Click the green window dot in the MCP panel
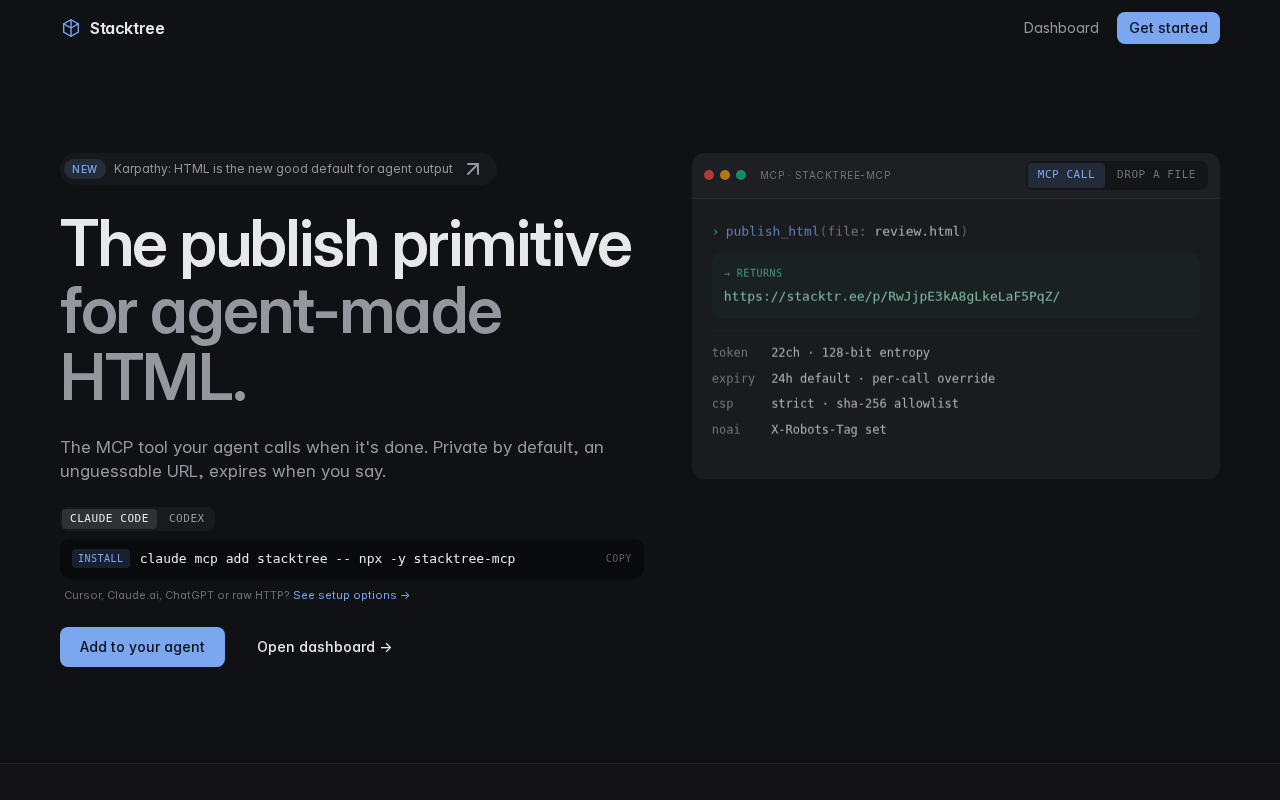This screenshot has height=800, width=1280. click(741, 175)
